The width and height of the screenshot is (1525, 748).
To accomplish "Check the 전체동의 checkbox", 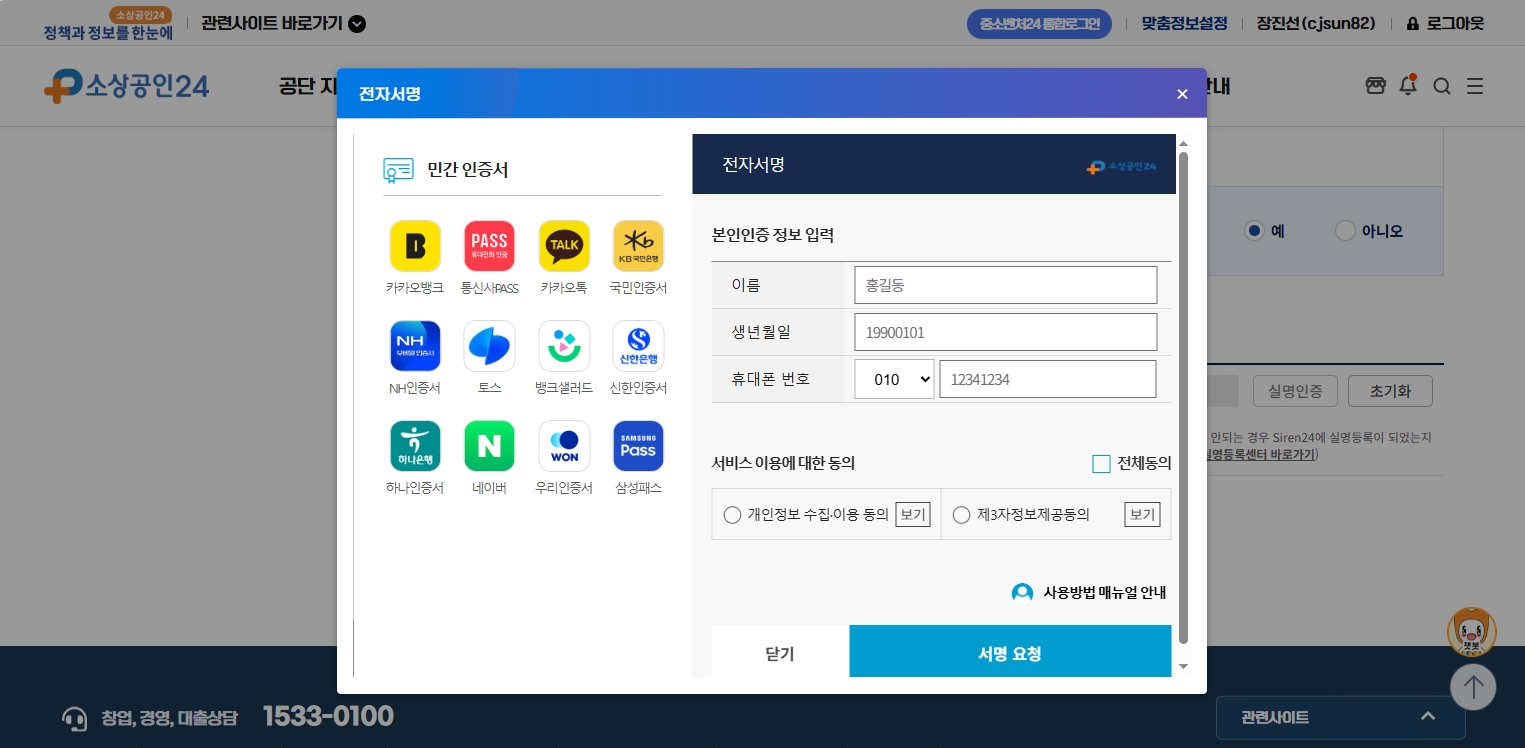I will point(1101,464).
